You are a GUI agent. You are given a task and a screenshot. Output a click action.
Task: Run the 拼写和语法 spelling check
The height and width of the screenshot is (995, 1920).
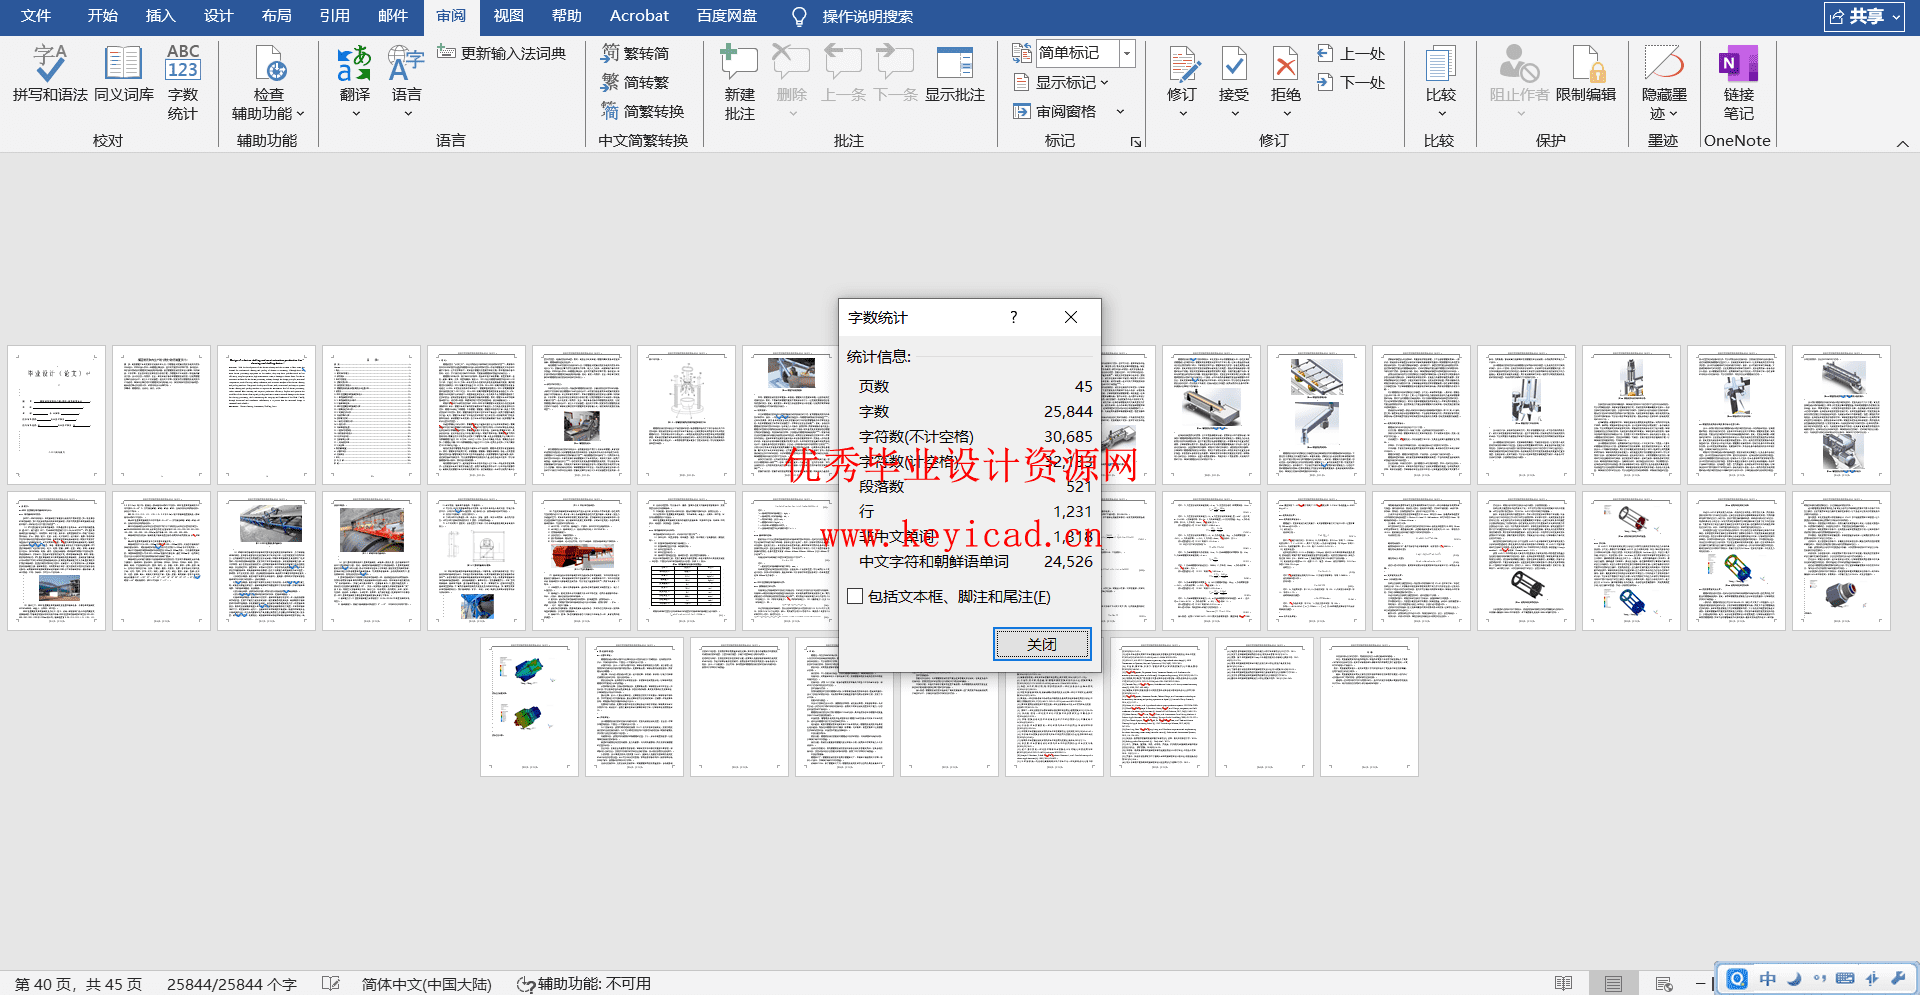pyautogui.click(x=50, y=73)
